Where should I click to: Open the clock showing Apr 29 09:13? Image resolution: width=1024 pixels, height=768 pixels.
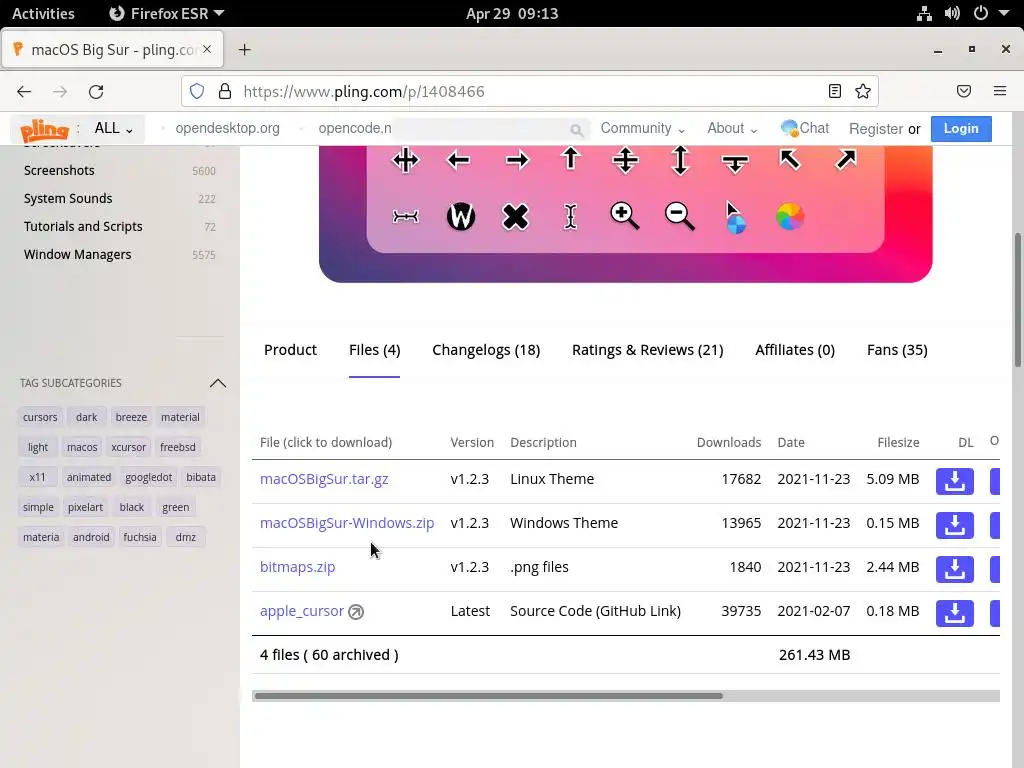point(512,13)
